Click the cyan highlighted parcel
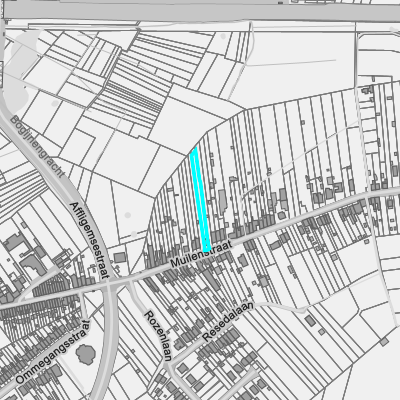 click(200, 200)
